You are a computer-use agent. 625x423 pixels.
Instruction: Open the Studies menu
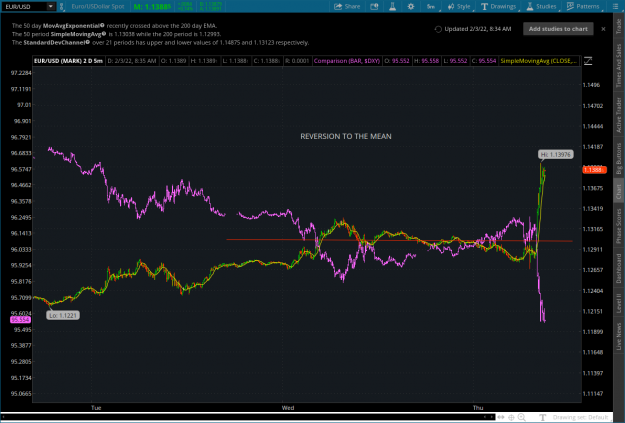click(x=541, y=6)
